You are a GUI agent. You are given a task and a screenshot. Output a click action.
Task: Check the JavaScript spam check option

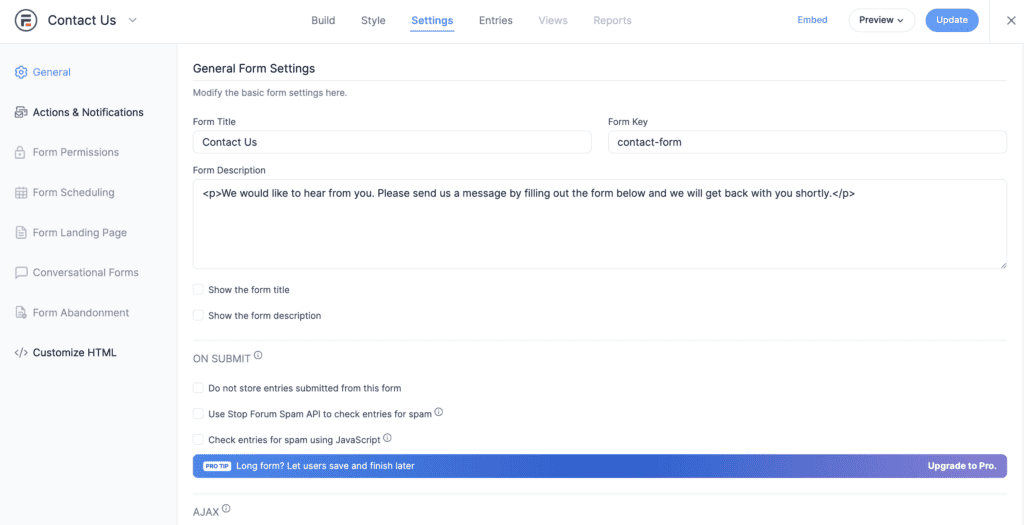point(198,439)
